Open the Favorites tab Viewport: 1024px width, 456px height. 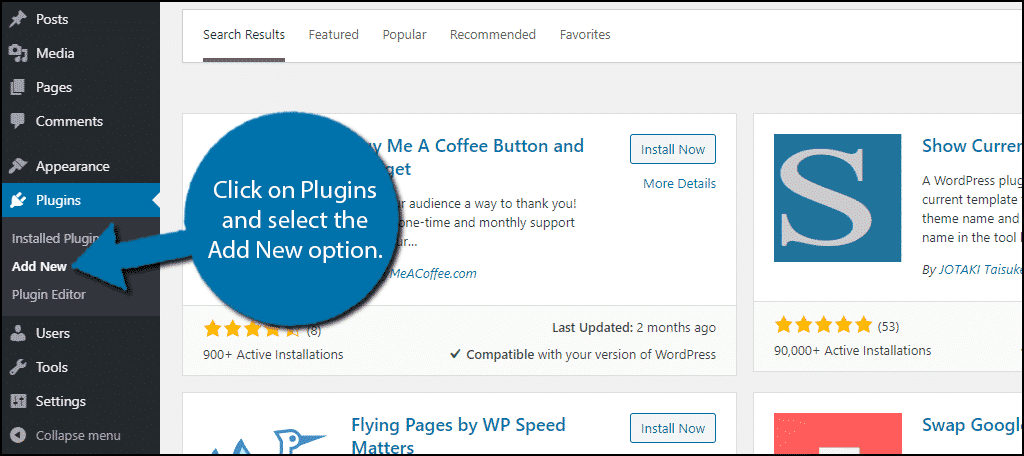pos(585,35)
